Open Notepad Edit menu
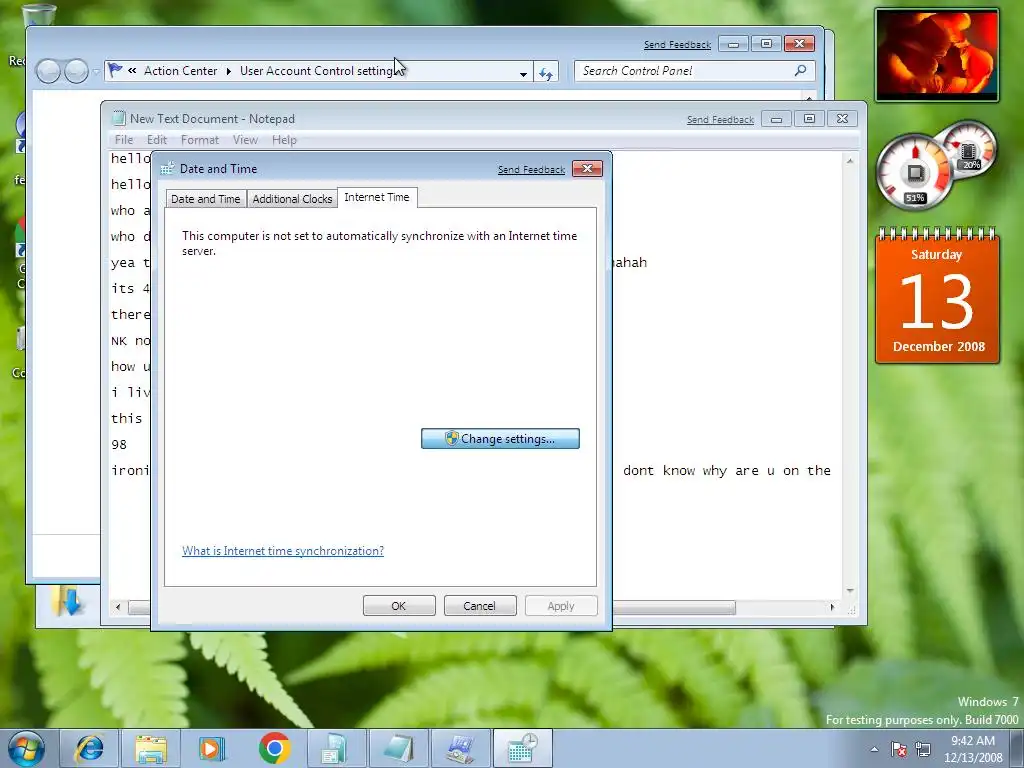1024x768 pixels. (157, 140)
